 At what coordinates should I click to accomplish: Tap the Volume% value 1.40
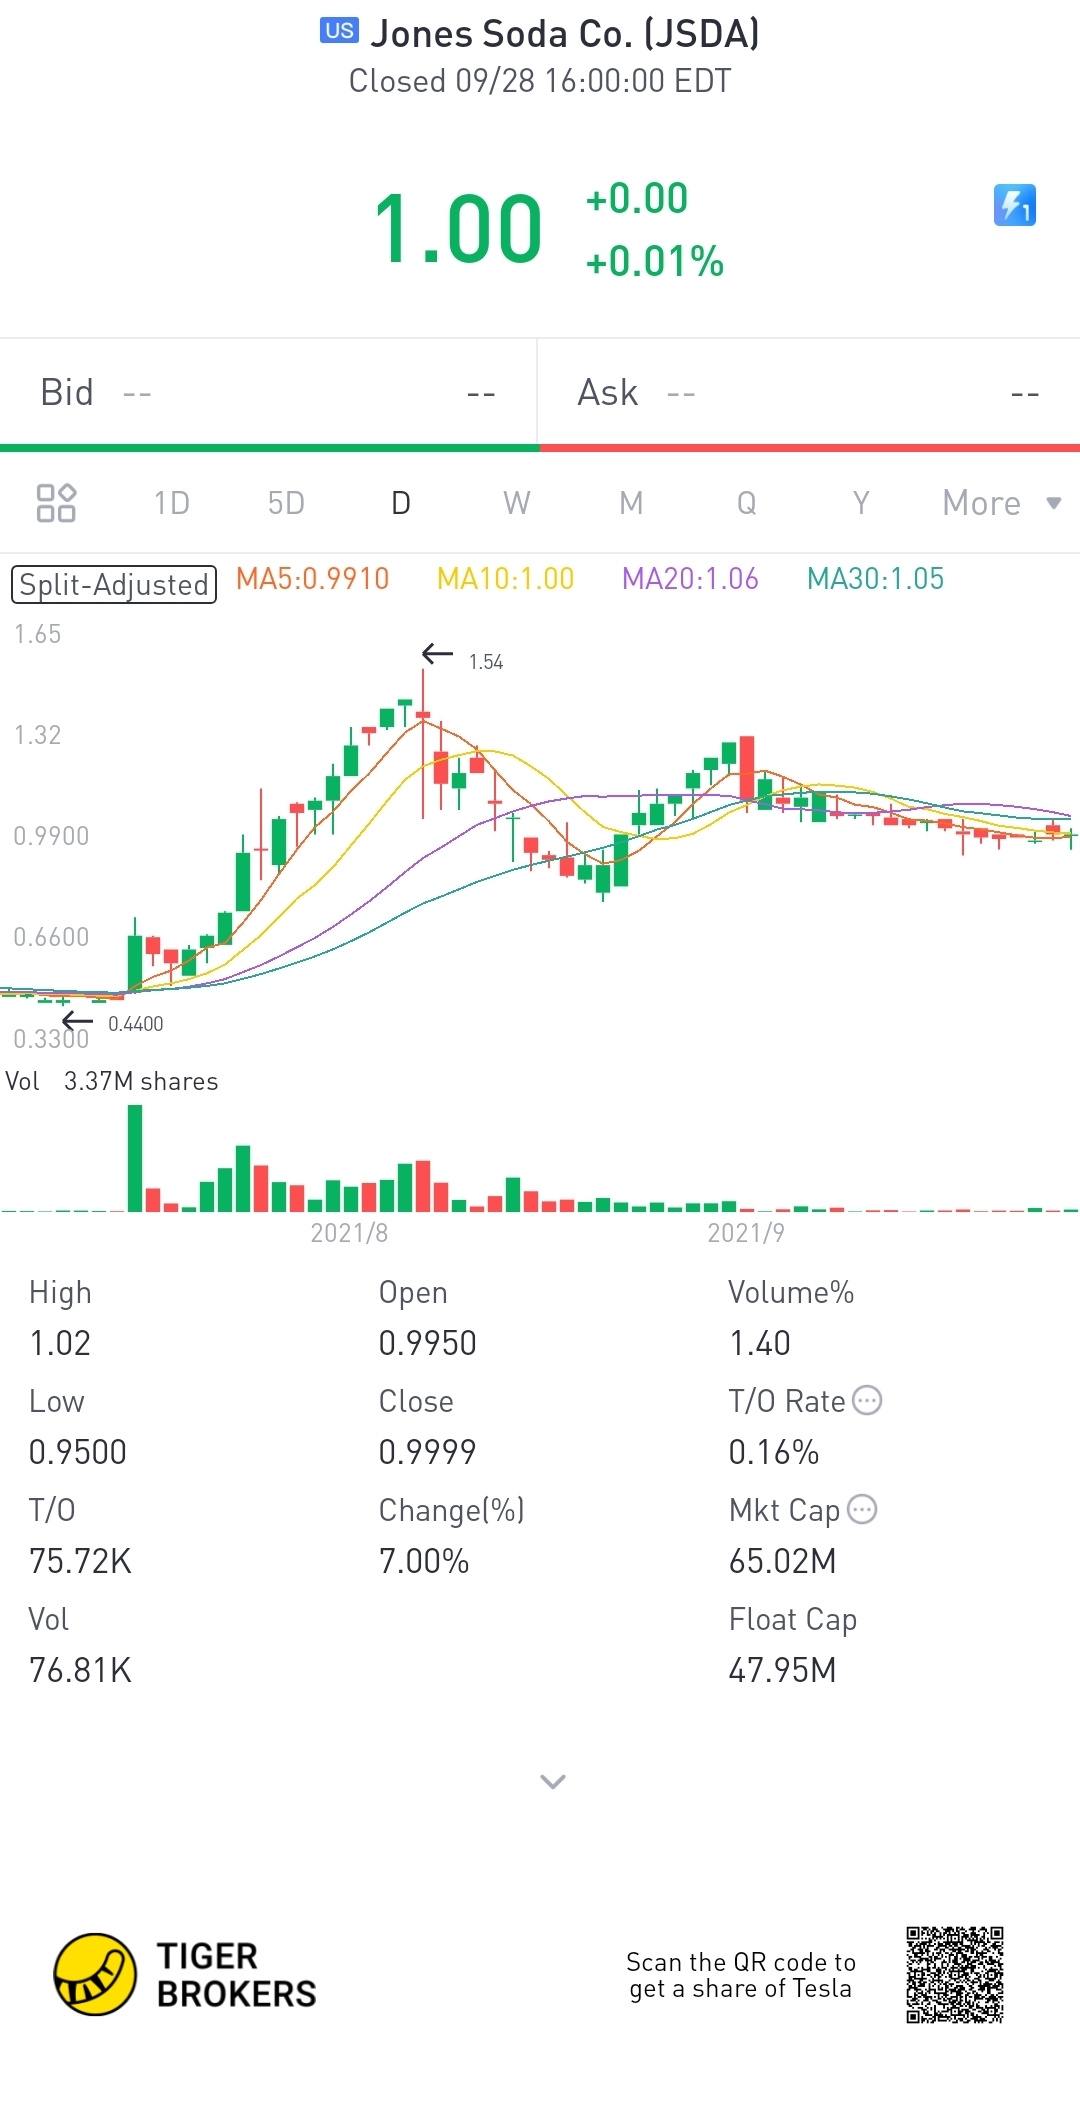pos(760,1343)
